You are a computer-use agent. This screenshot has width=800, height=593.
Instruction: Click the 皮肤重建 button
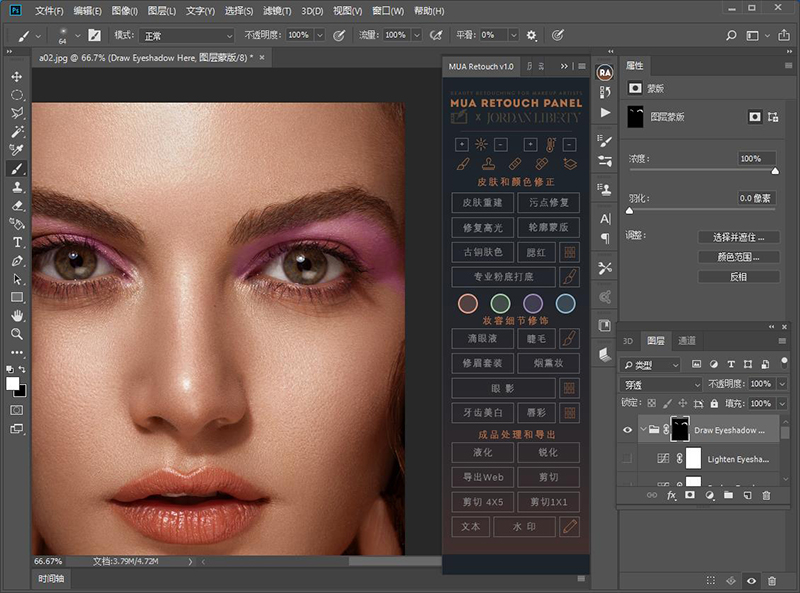tap(482, 203)
